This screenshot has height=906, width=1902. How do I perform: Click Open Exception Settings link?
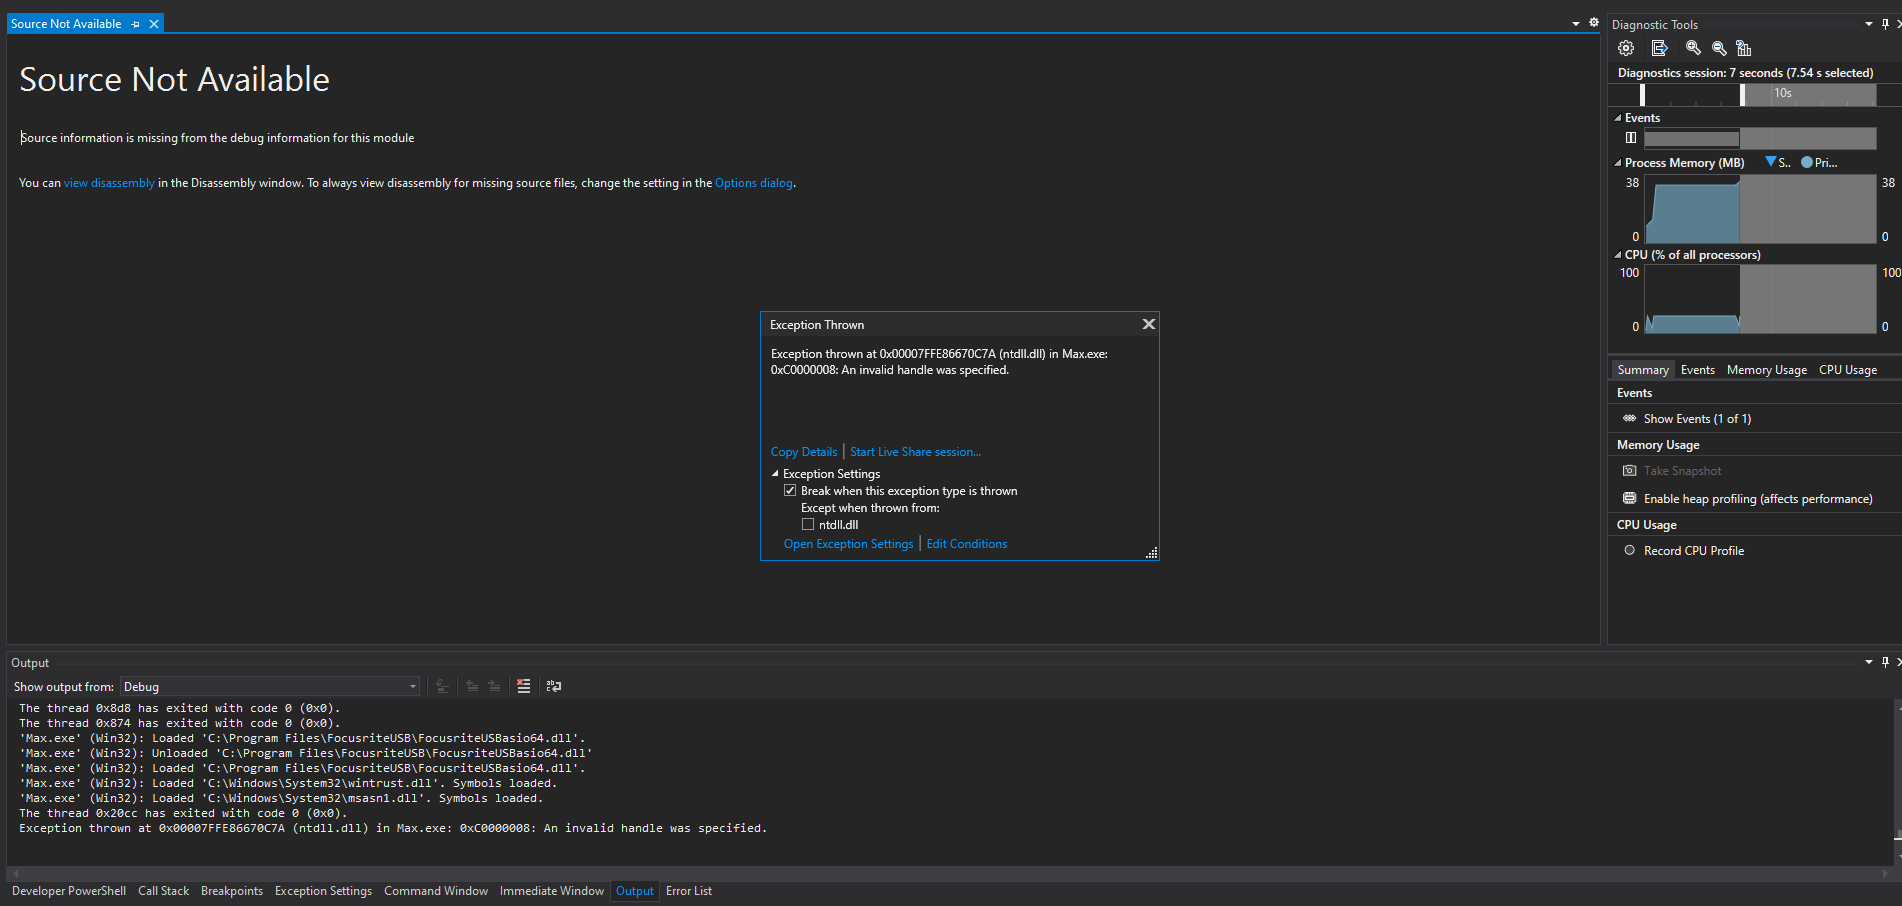(848, 544)
